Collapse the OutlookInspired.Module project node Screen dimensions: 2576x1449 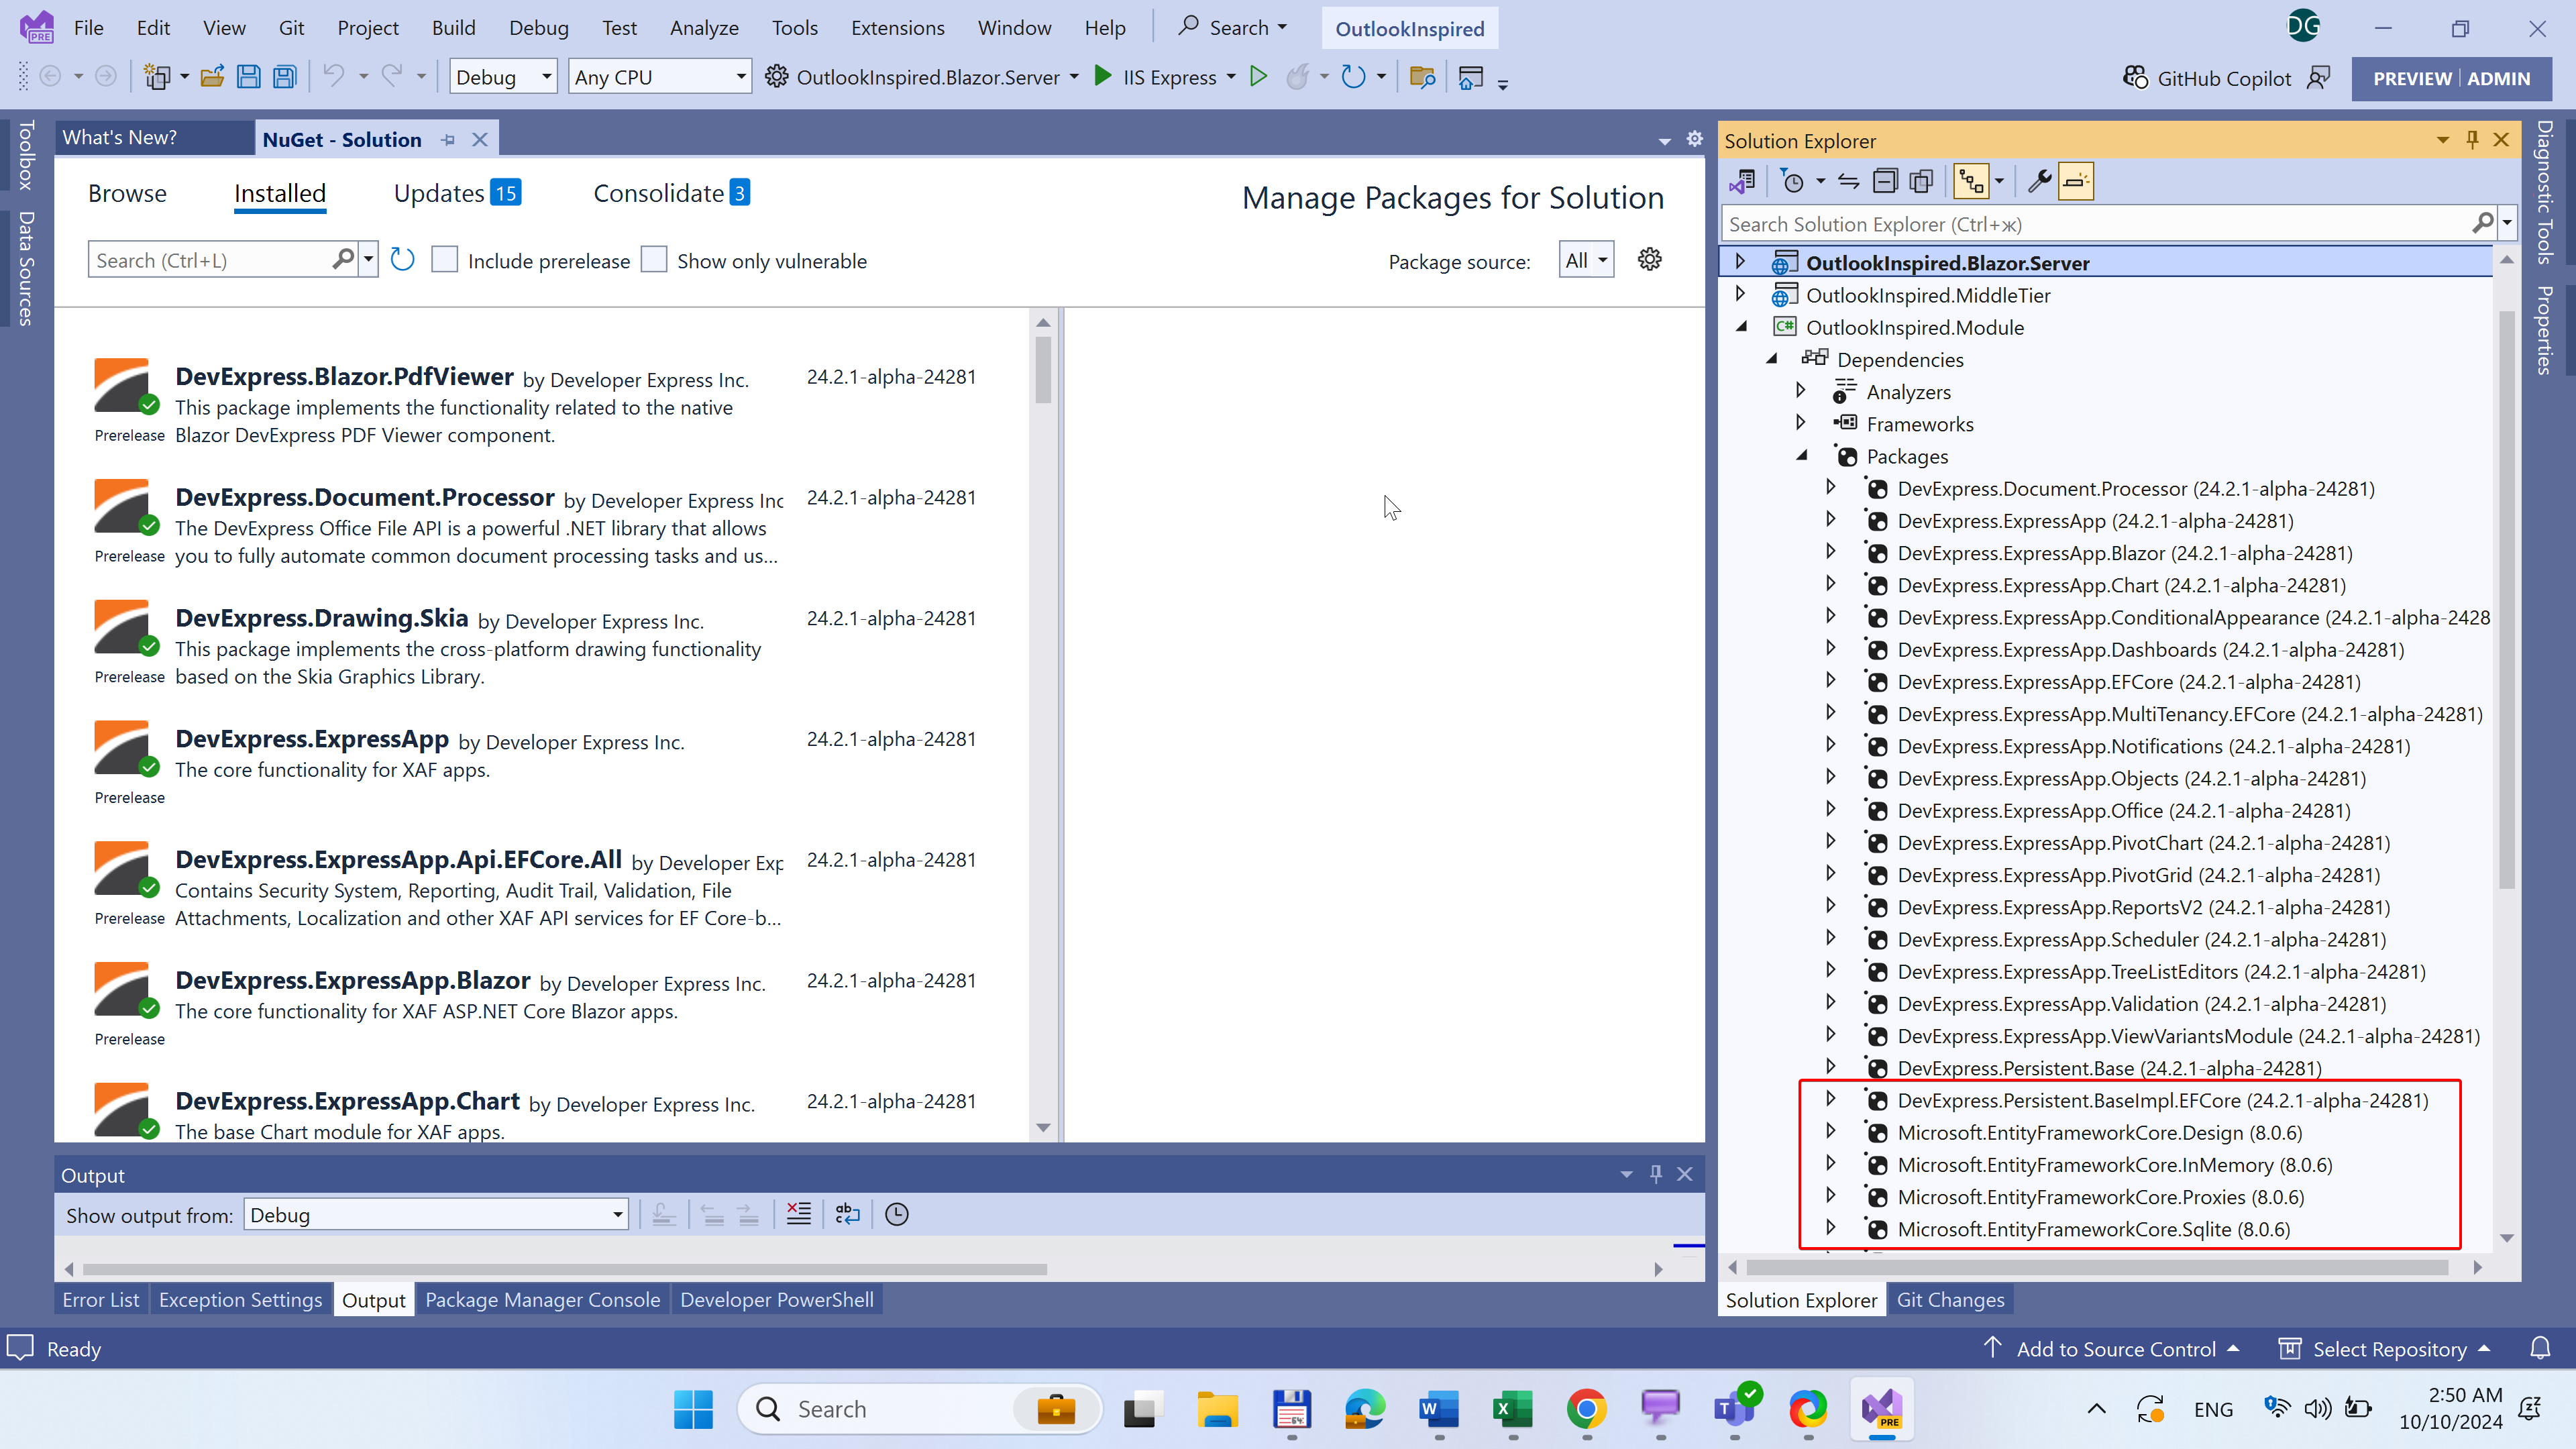point(1741,326)
